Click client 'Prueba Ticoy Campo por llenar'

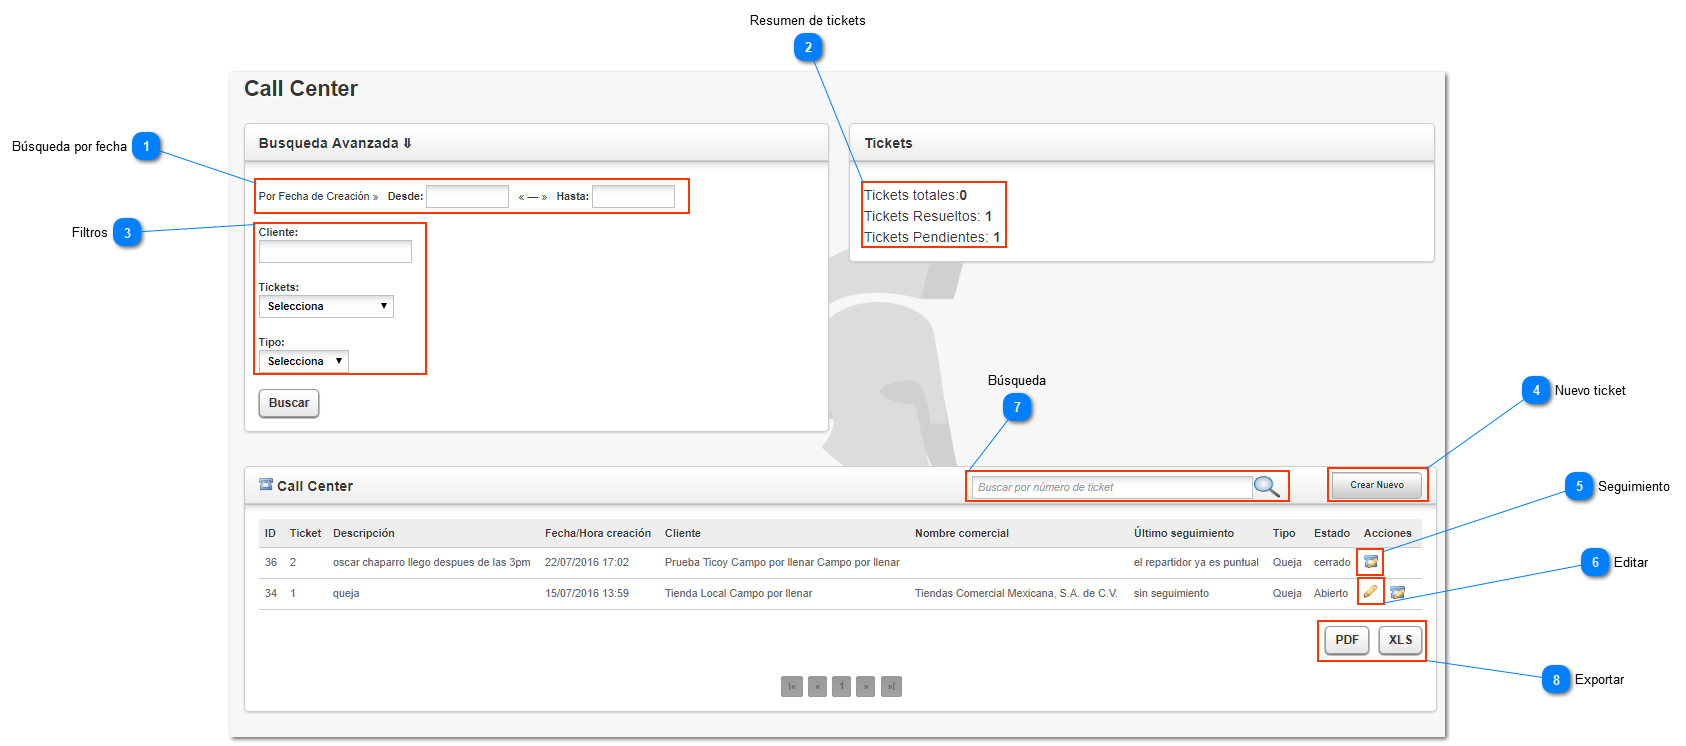pos(782,562)
